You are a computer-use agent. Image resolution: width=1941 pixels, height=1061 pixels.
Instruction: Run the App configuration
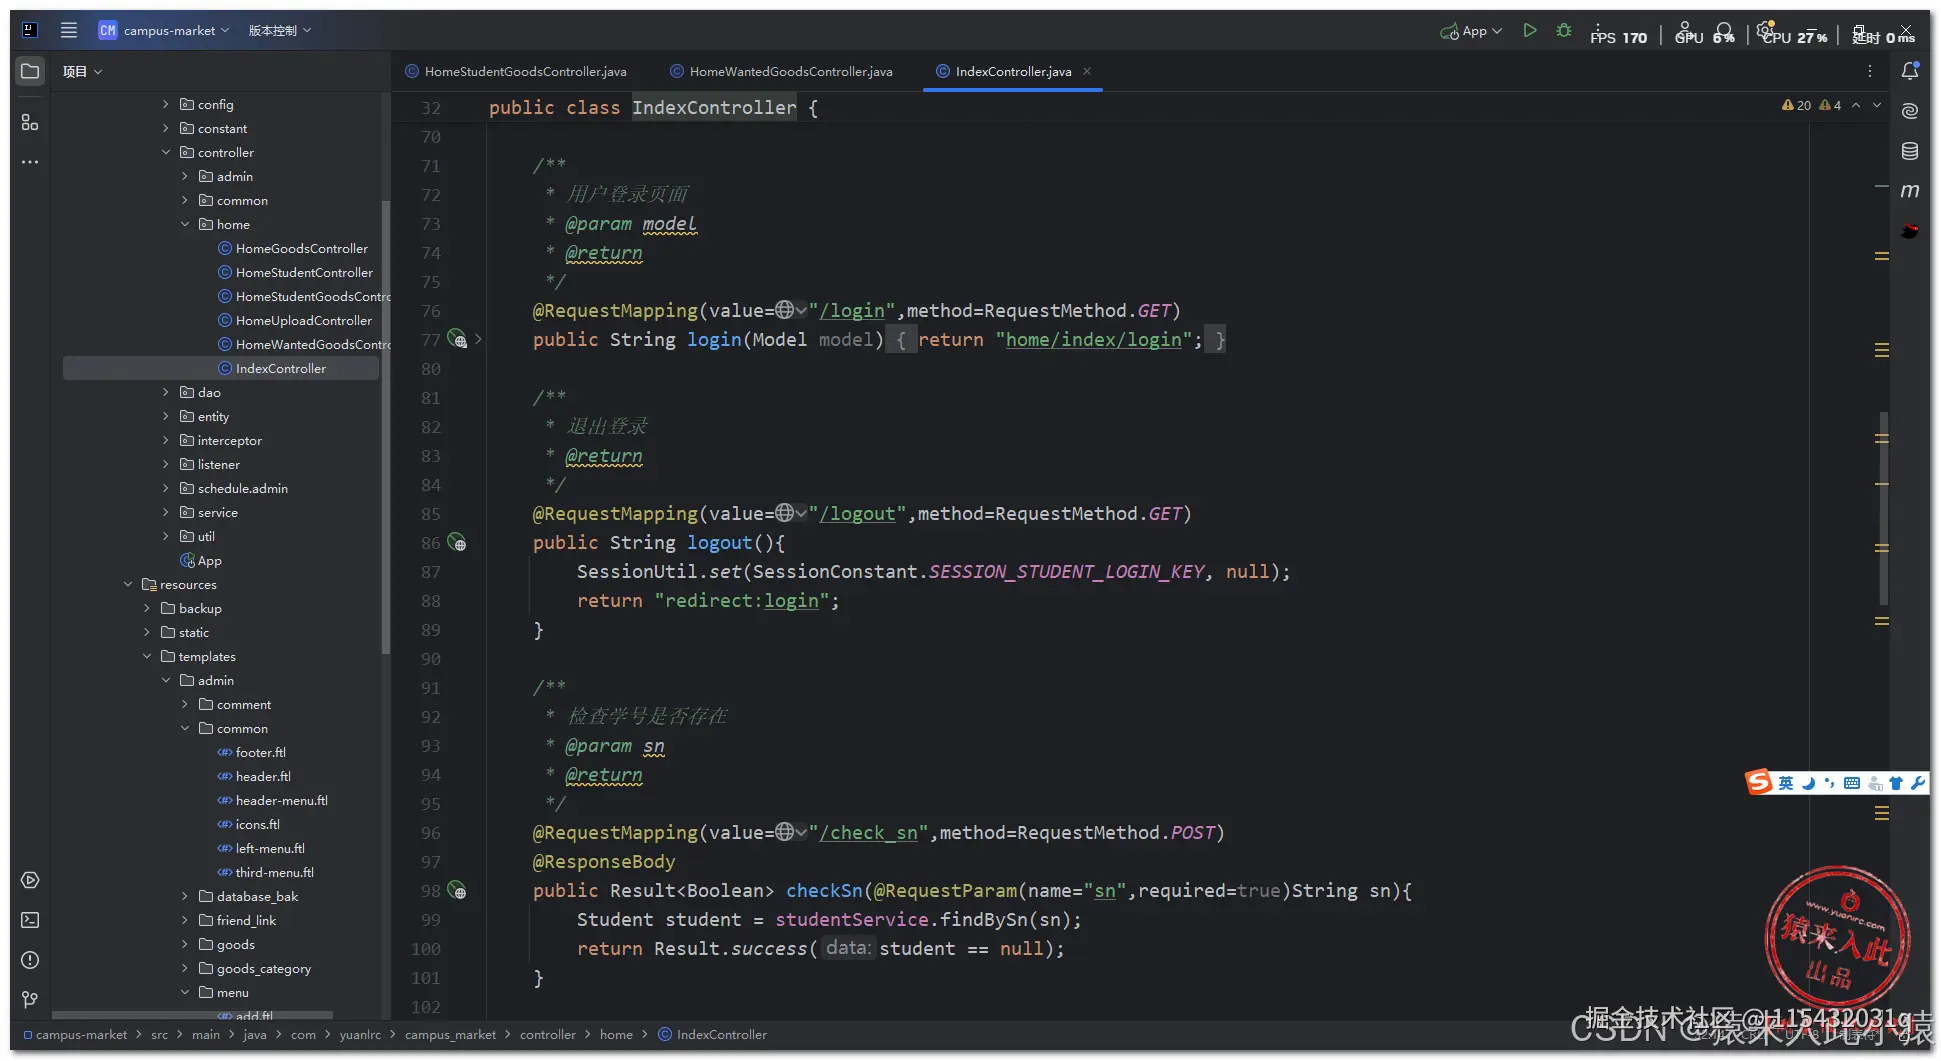pyautogui.click(x=1530, y=31)
